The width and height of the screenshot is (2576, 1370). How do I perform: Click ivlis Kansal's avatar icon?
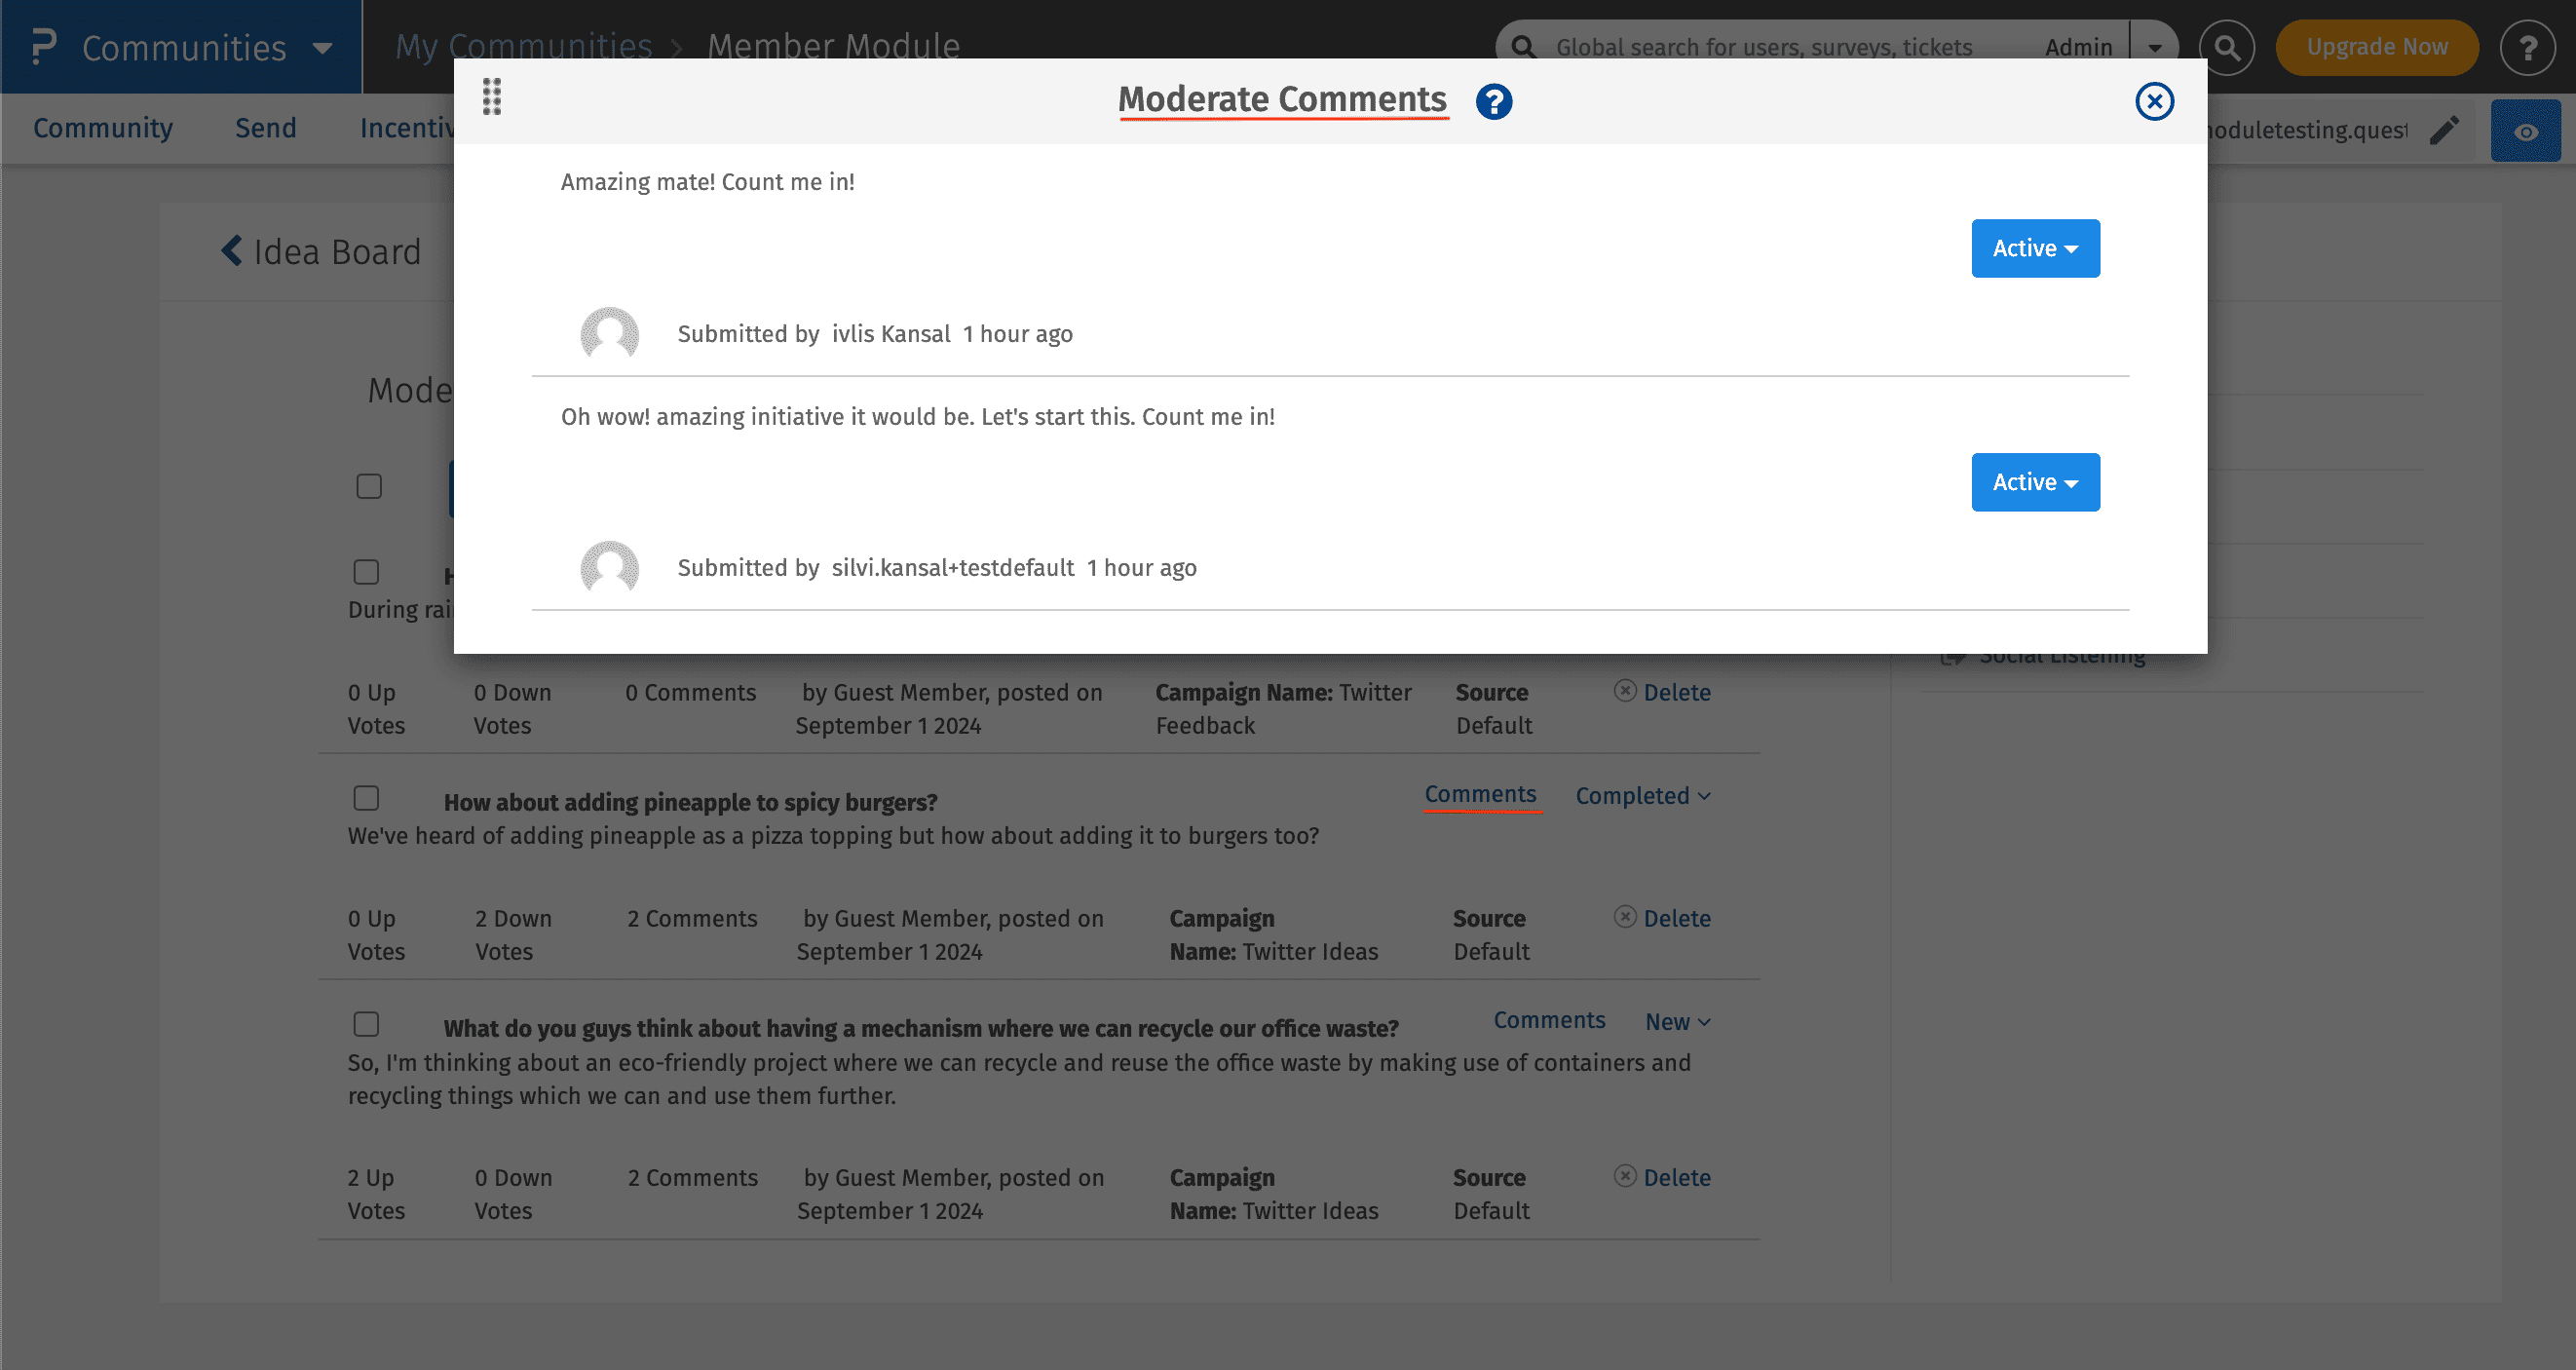pyautogui.click(x=609, y=334)
